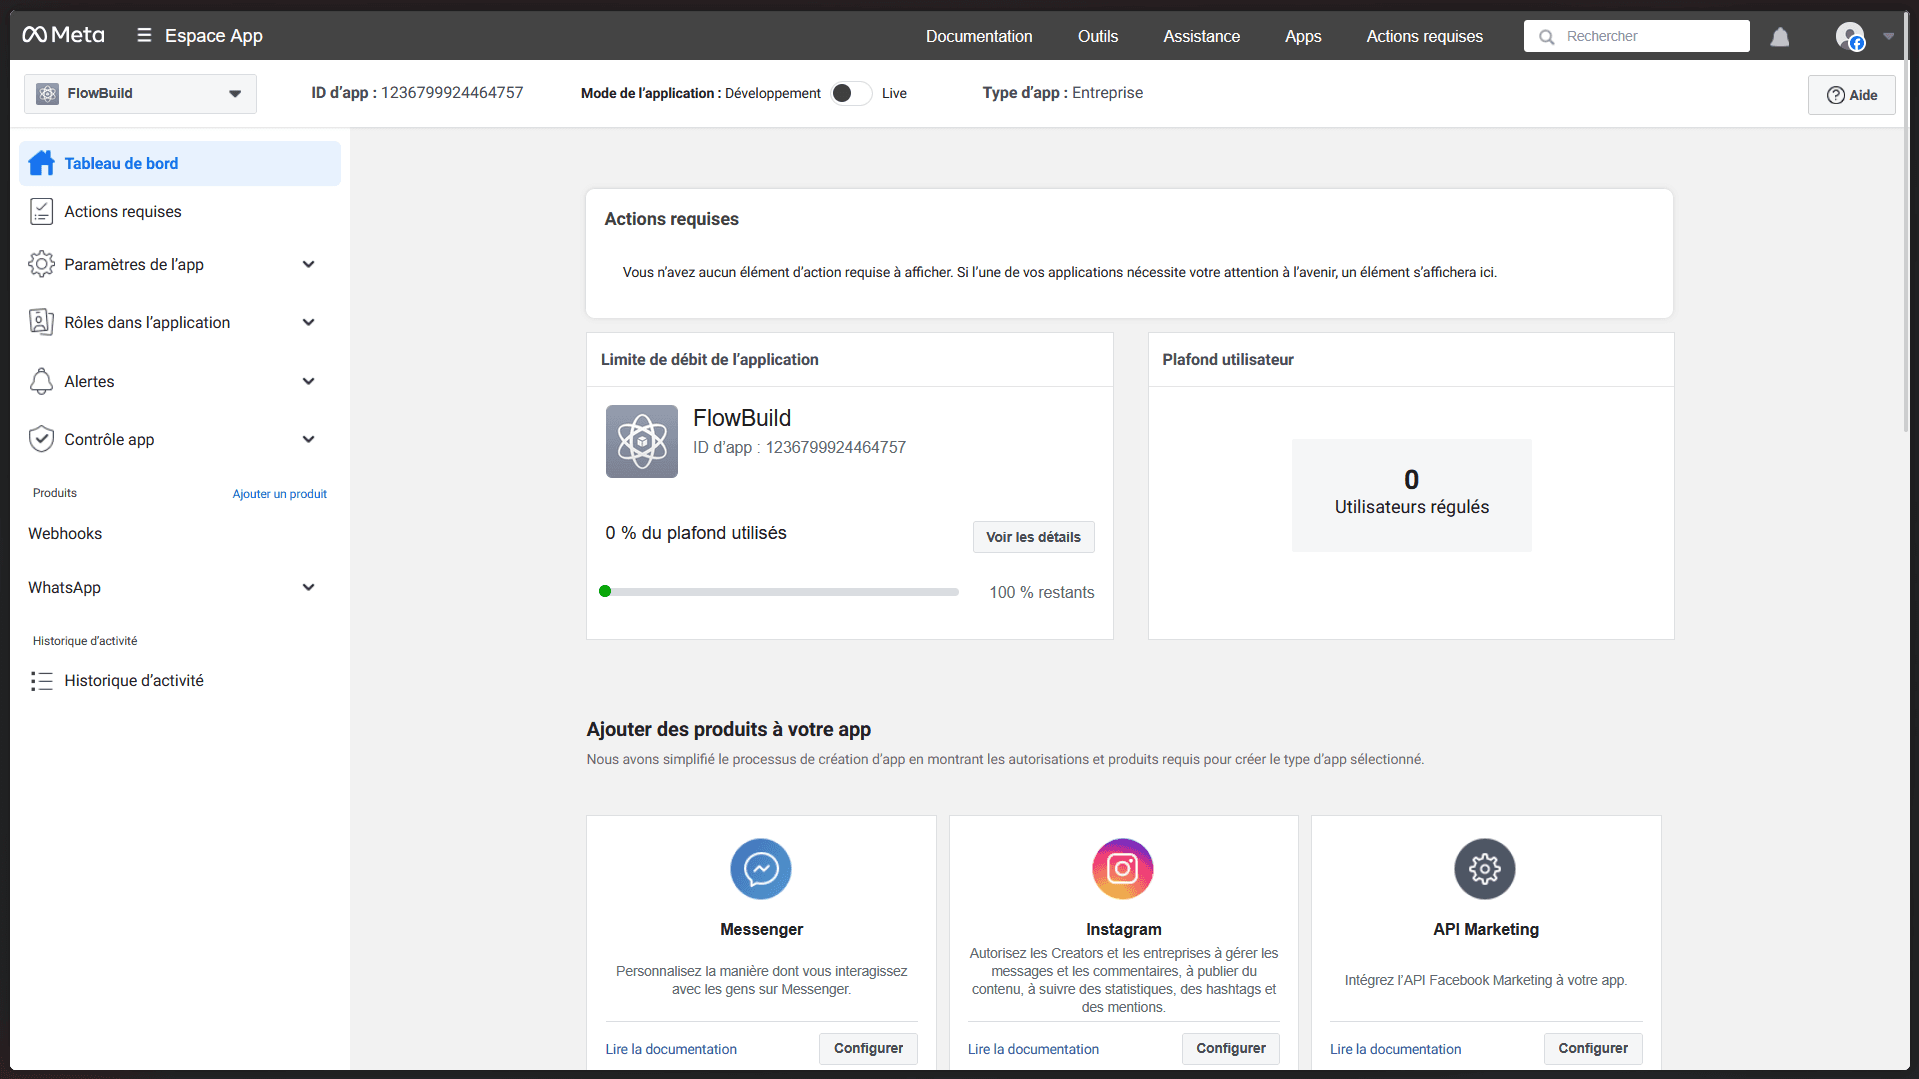1919x1079 pixels.
Task: Click the Meta logo in header
Action: point(63,35)
